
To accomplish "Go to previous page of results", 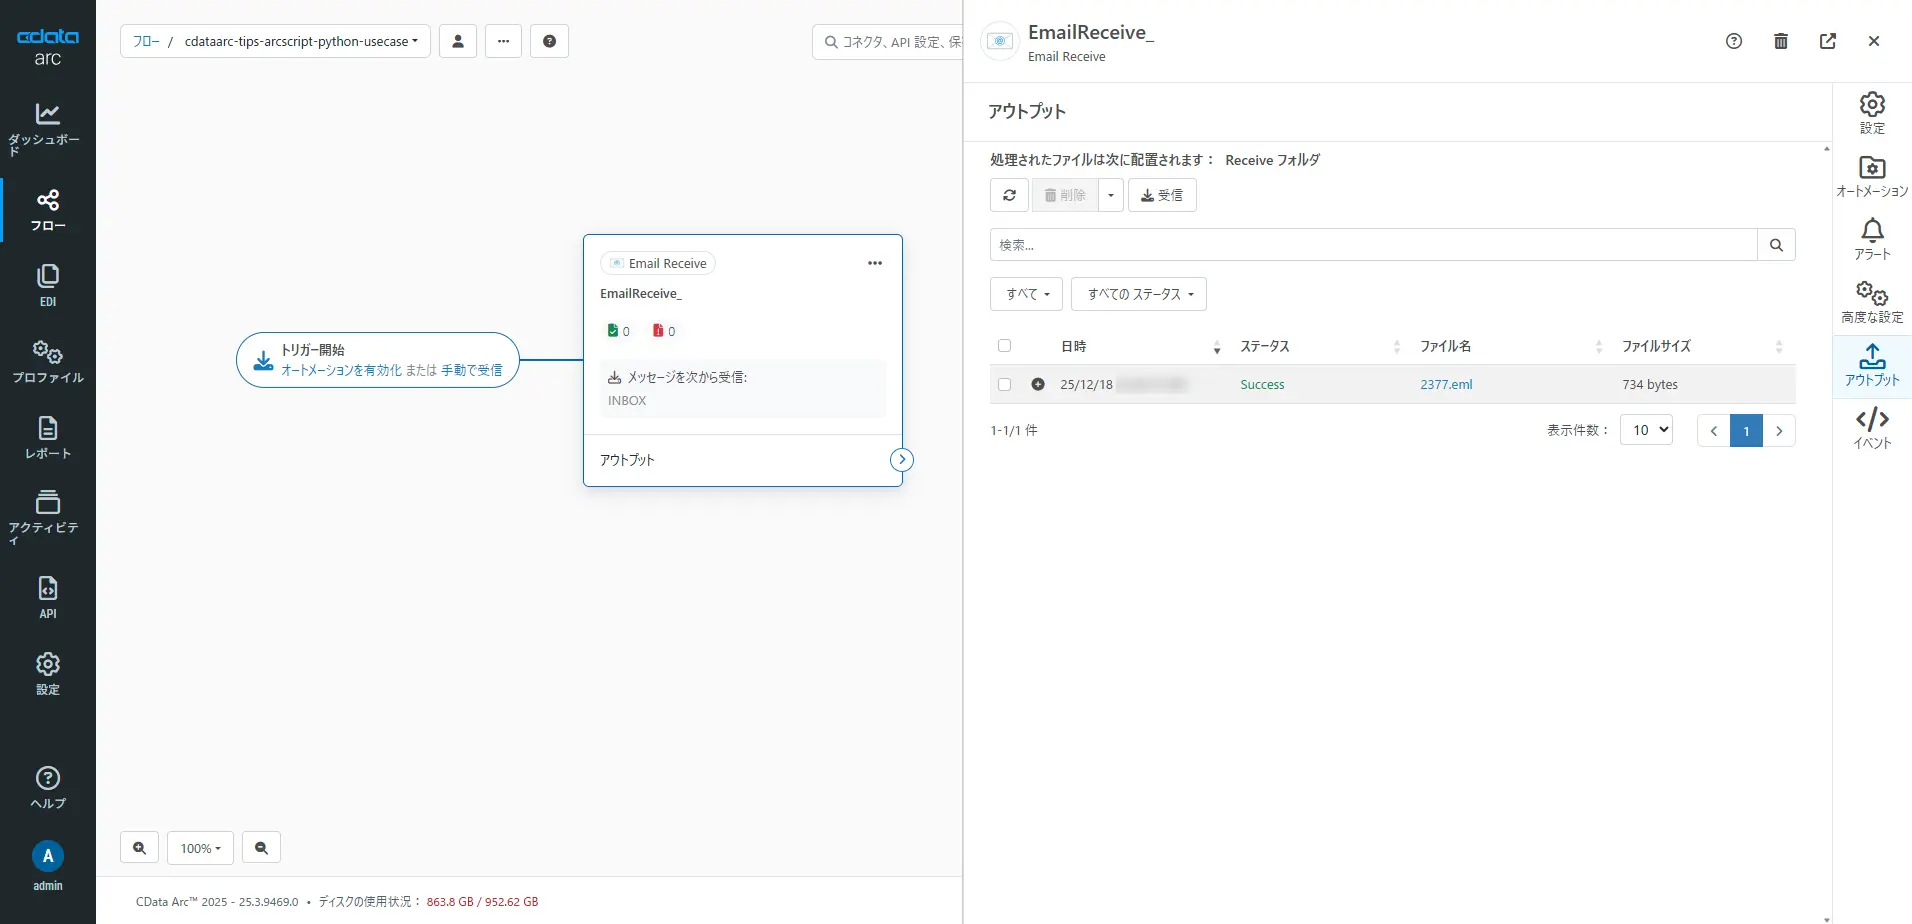I will [x=1713, y=431].
